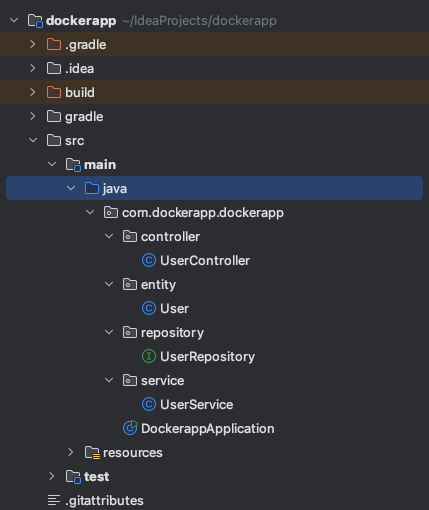This screenshot has width=429, height=510.
Task: Click the UserController class icon
Action: point(149,261)
